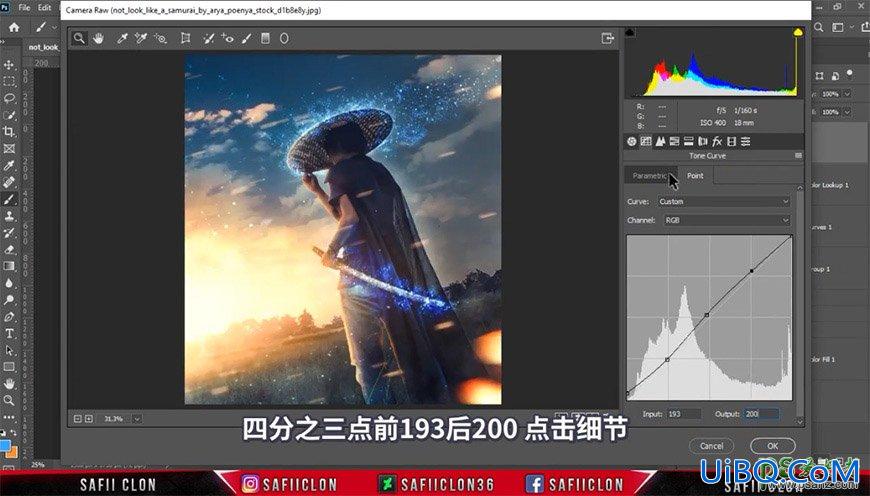Select Photoshop Crop tool
This screenshot has width=870, height=496.
click(x=9, y=131)
